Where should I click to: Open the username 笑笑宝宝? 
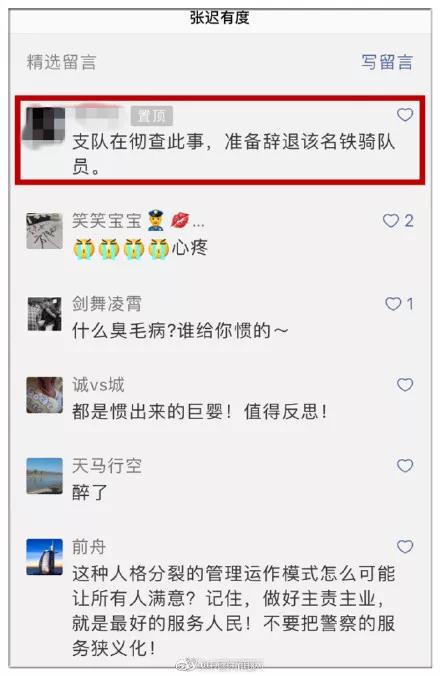click(x=106, y=221)
